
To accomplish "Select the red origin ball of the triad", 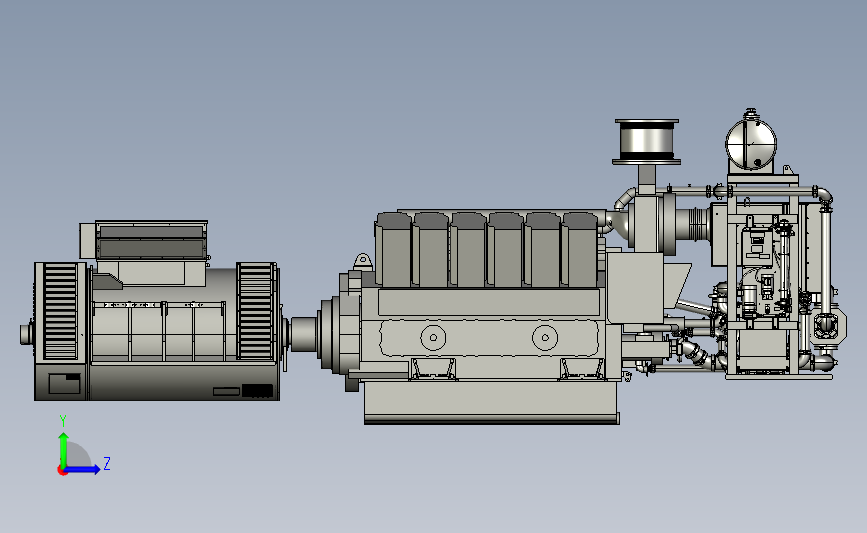I will click(62, 471).
